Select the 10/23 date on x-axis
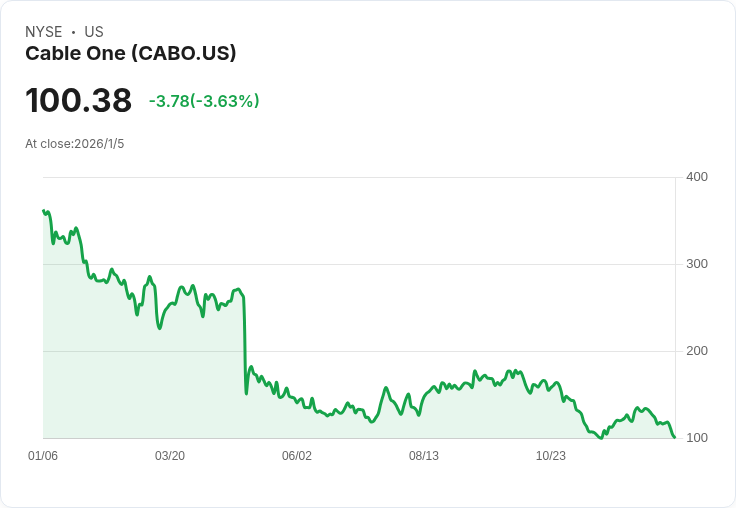The width and height of the screenshot is (736, 508). click(551, 456)
